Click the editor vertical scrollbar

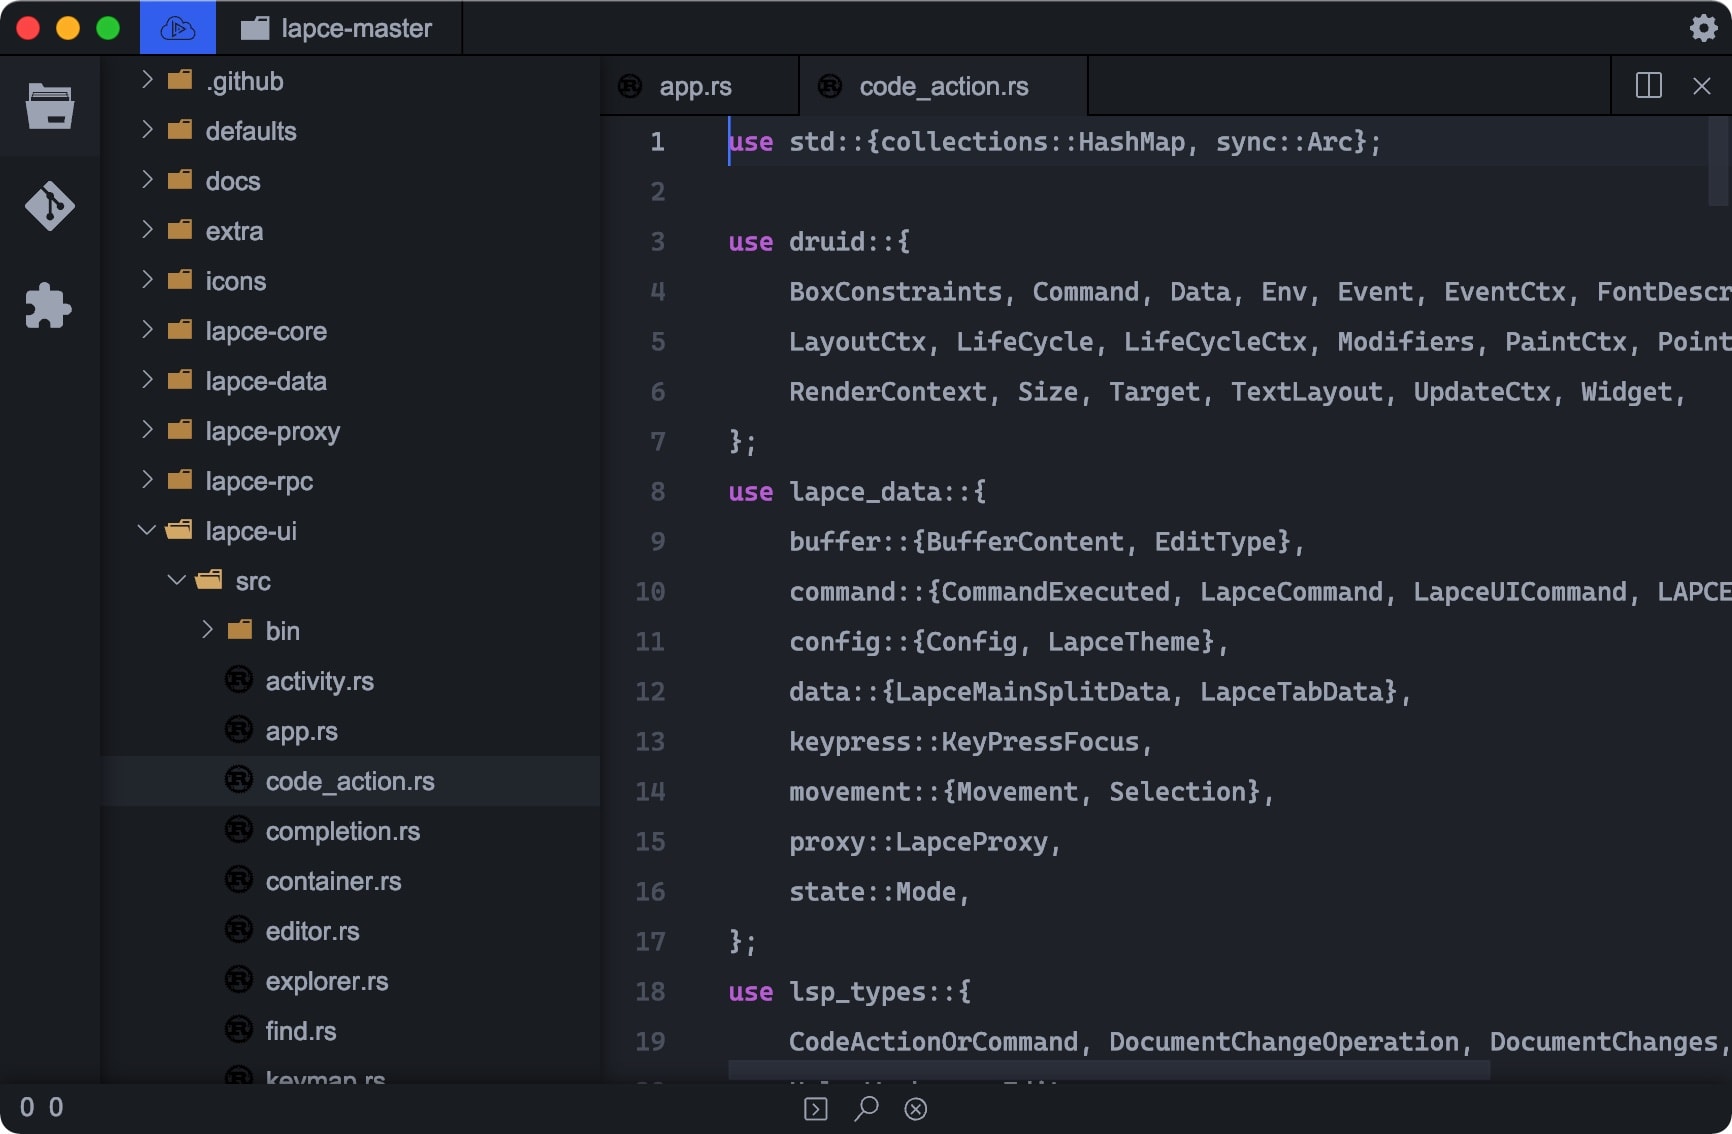point(1719,162)
